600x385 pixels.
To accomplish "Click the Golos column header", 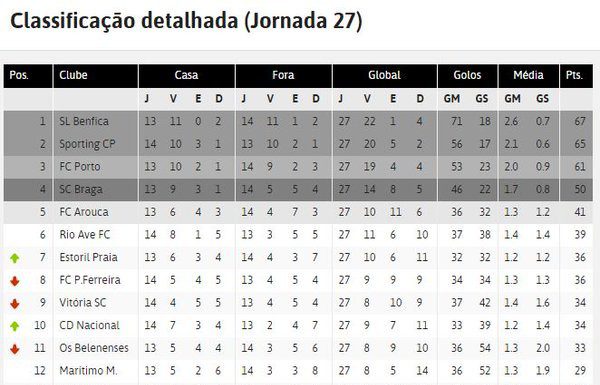I will pos(467,76).
